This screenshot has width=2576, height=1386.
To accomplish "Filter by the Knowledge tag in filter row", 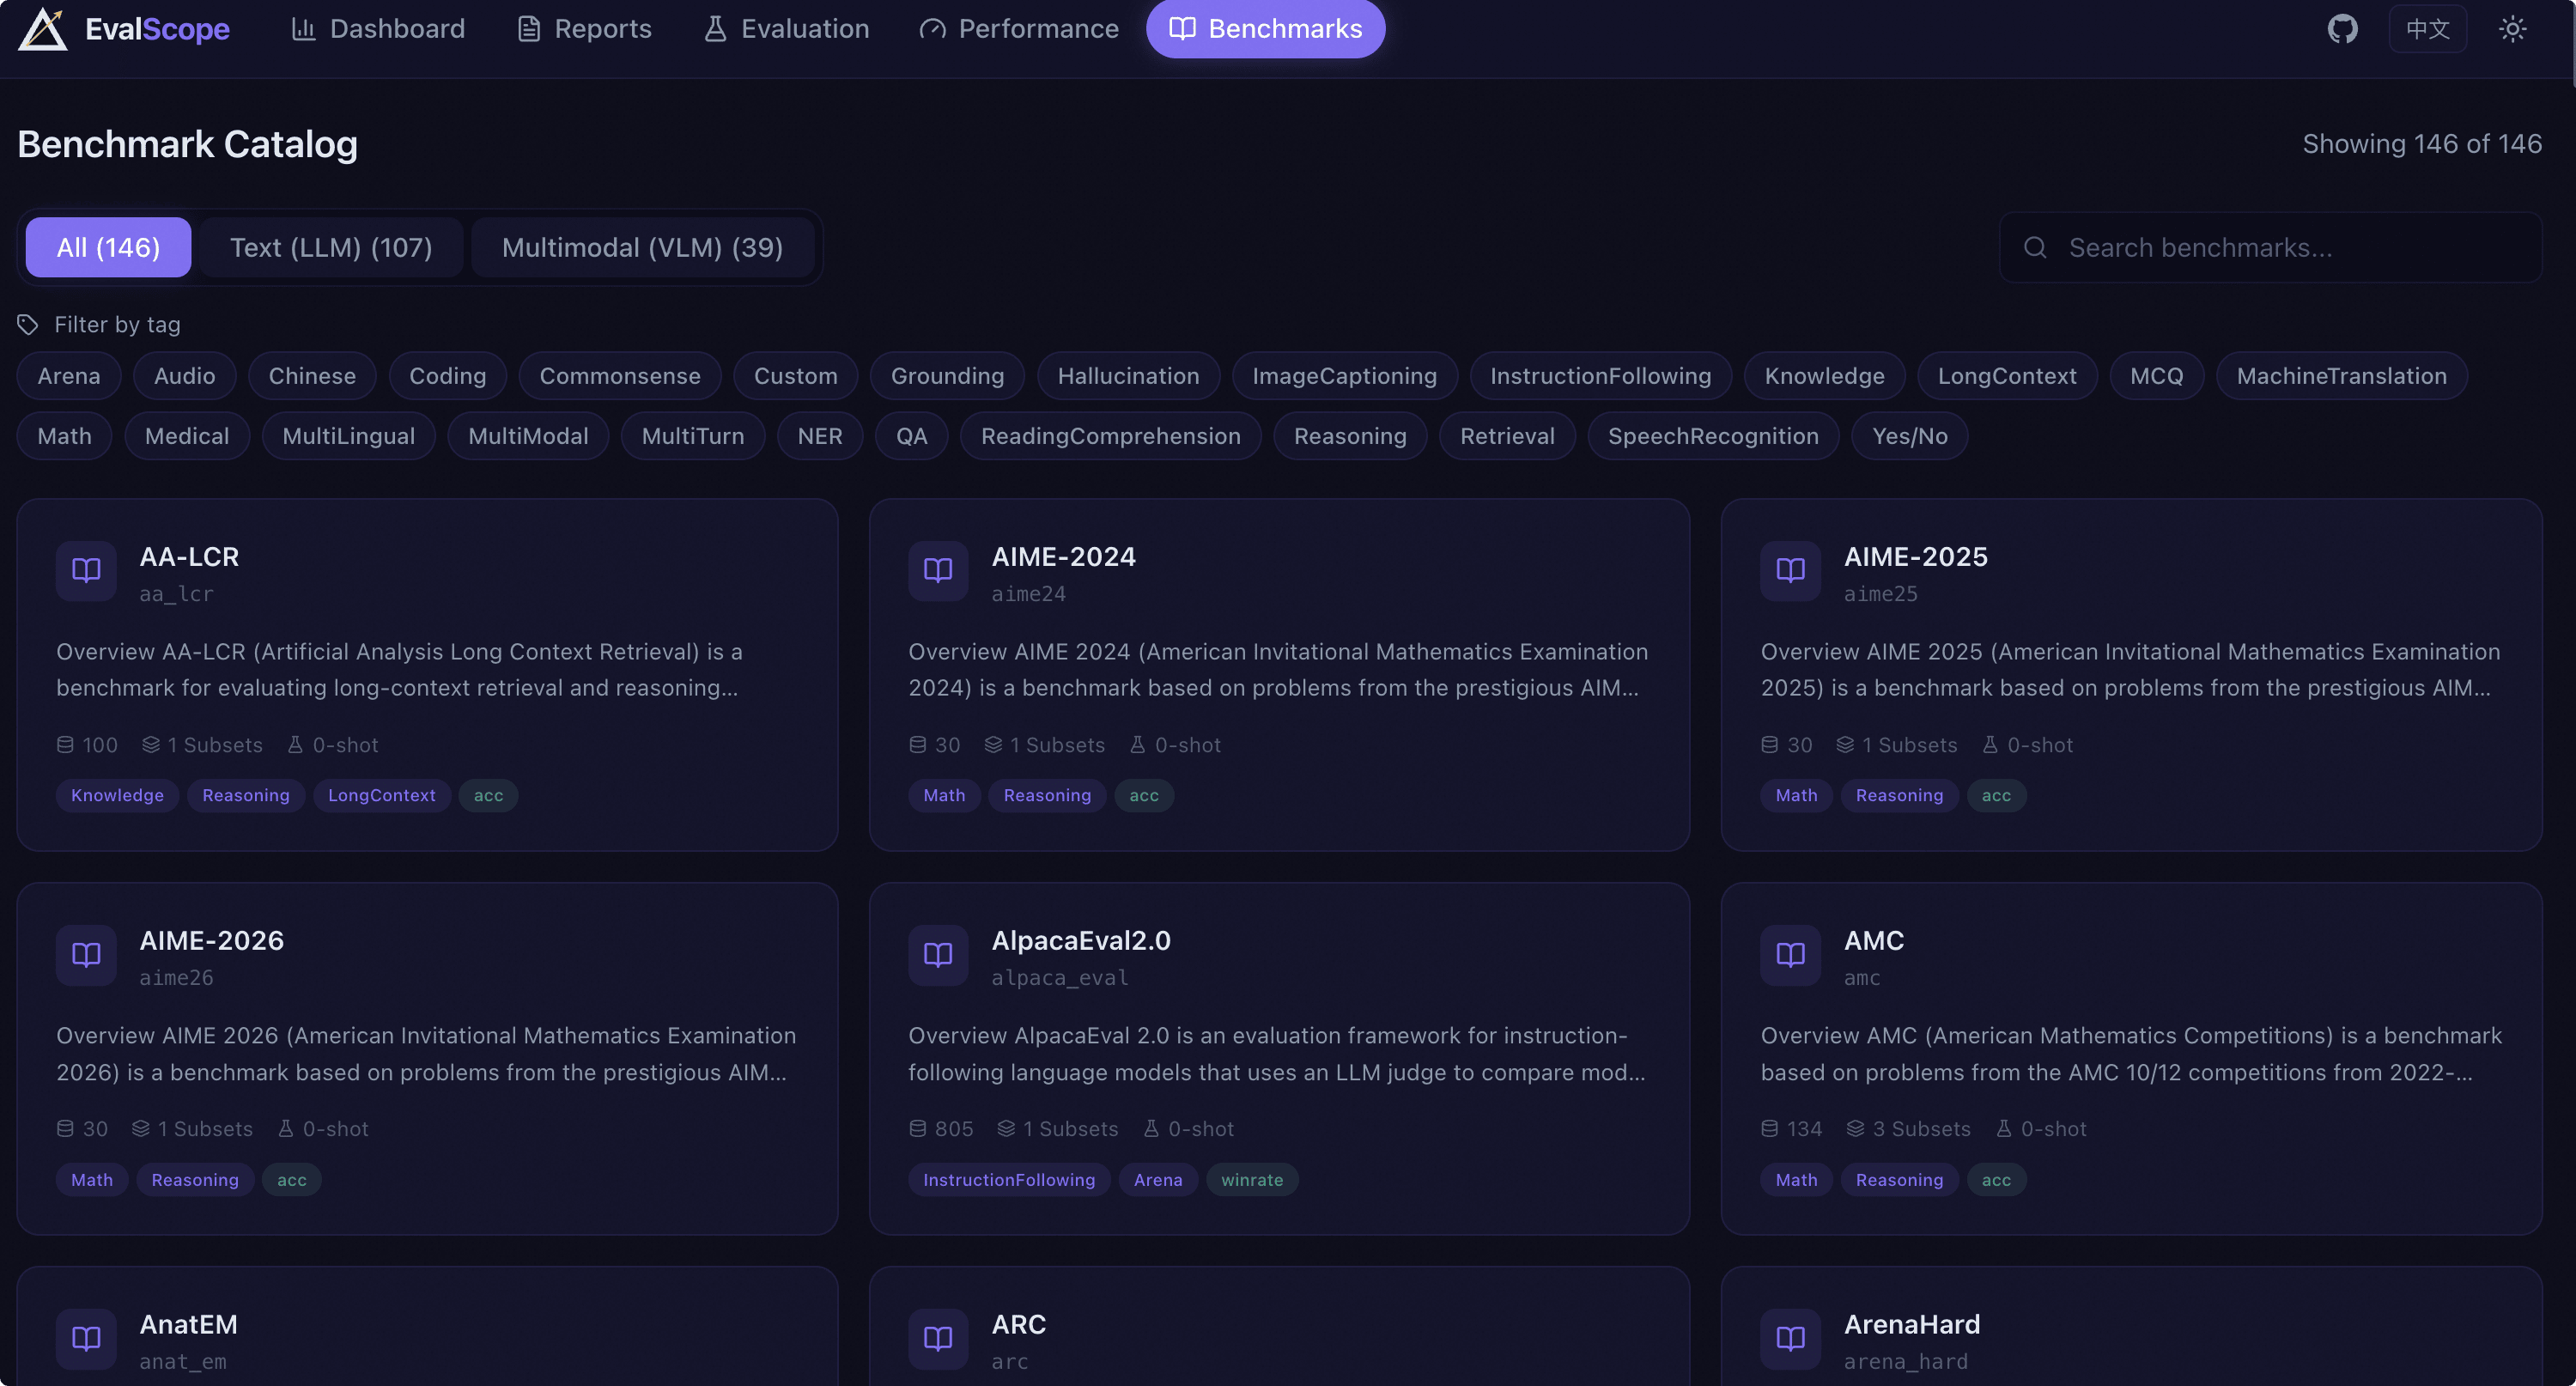I will 1825,376.
